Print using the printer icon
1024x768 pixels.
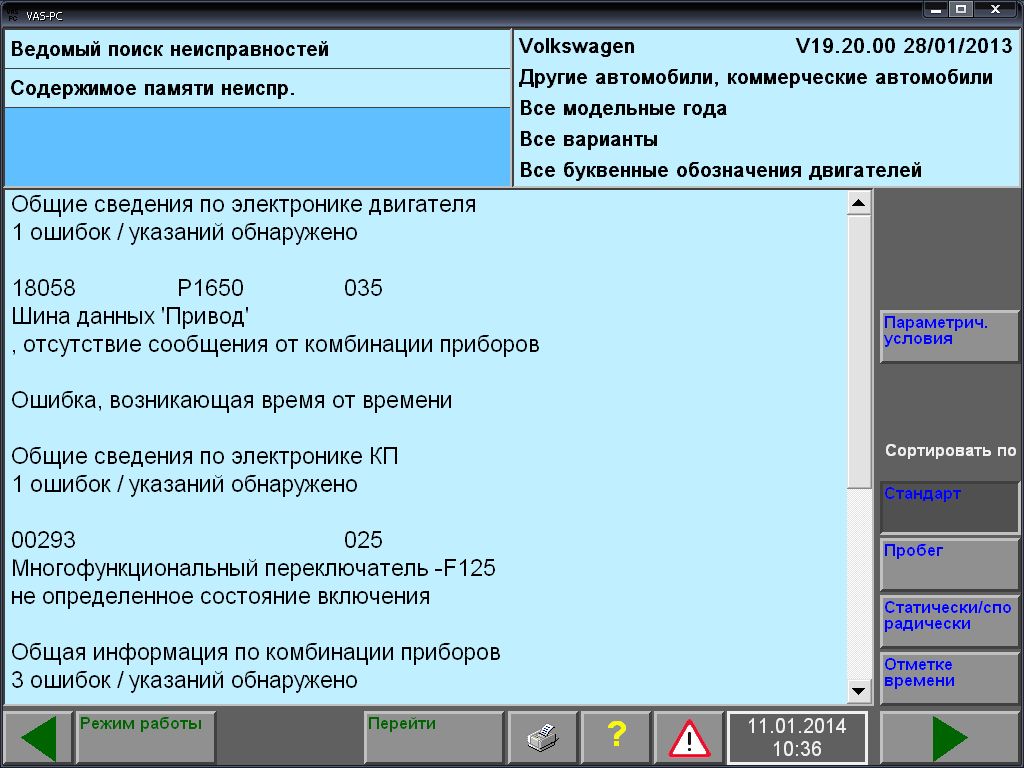tap(543, 737)
